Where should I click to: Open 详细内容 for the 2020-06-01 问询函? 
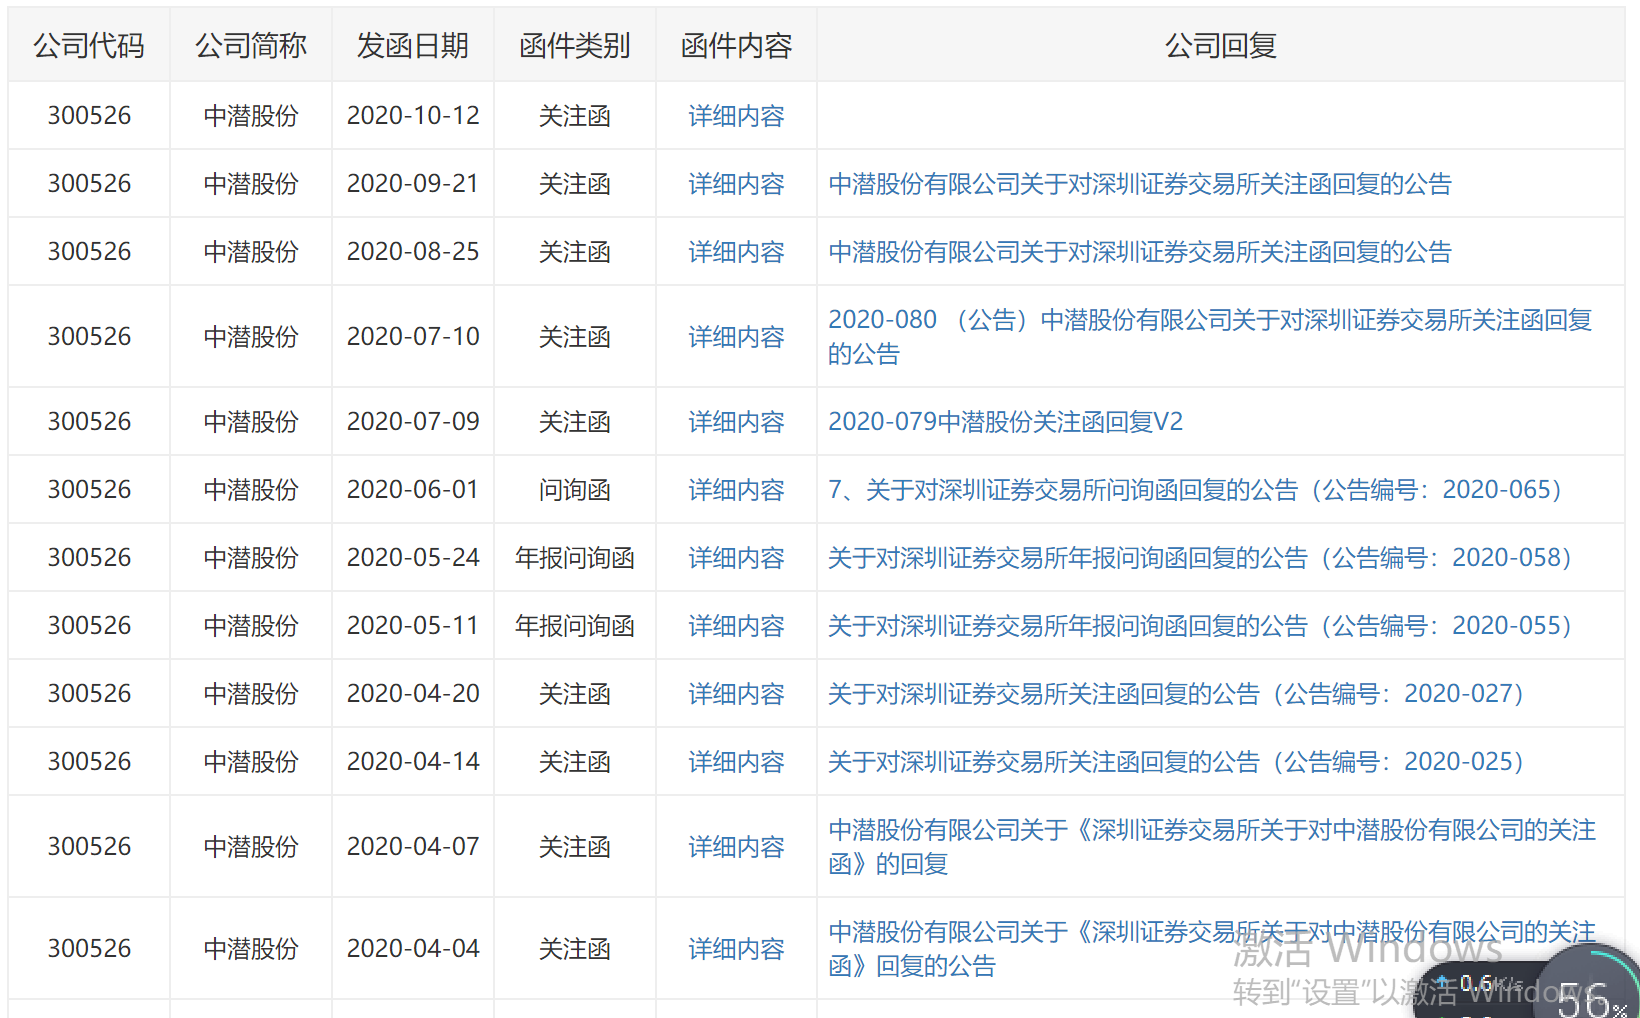[x=736, y=490]
